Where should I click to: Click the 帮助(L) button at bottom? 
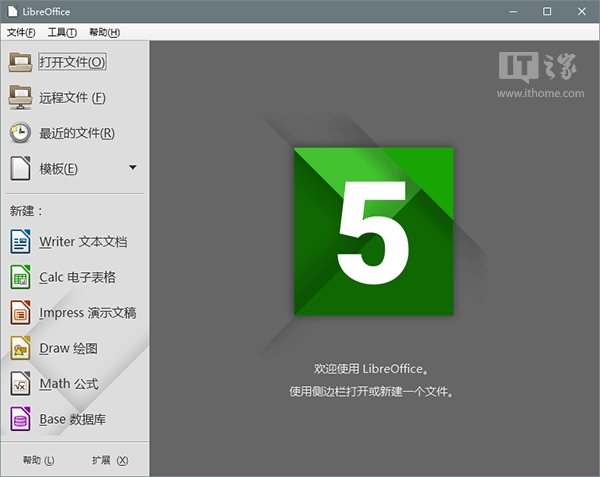(38, 460)
